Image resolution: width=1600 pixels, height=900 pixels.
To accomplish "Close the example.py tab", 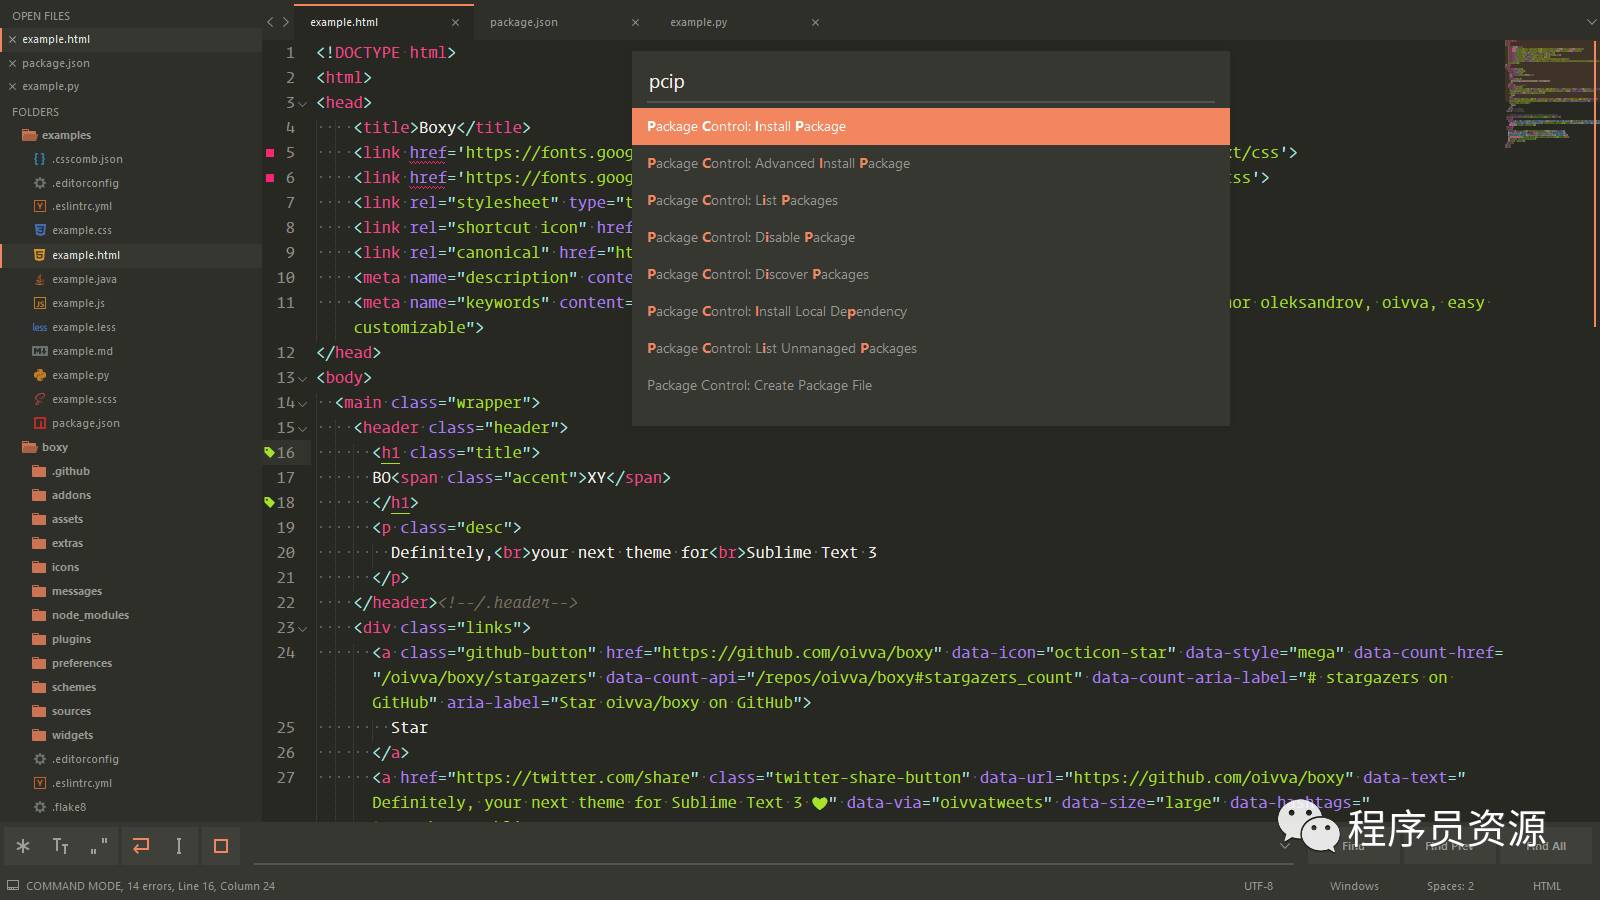I will (815, 22).
